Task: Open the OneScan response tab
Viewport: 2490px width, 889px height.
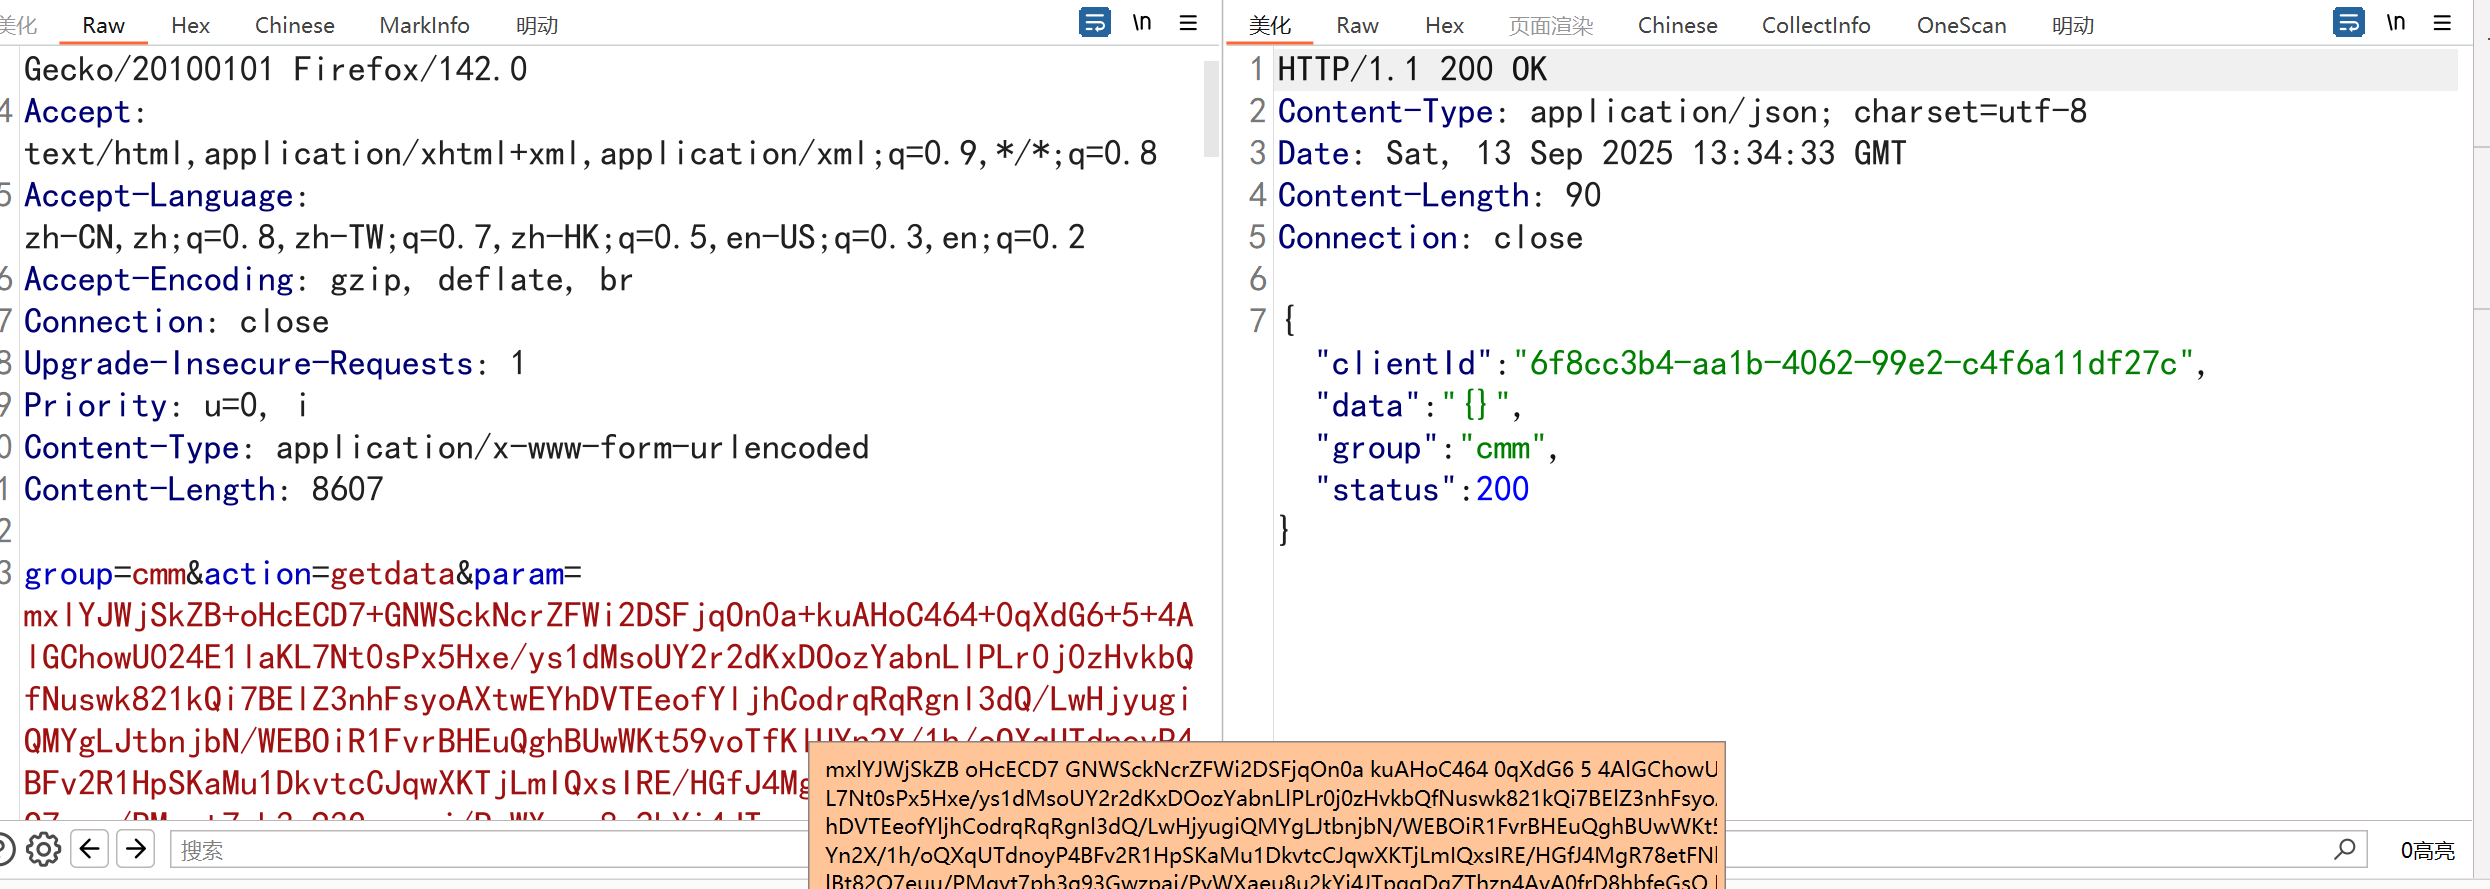Action: tap(1961, 25)
